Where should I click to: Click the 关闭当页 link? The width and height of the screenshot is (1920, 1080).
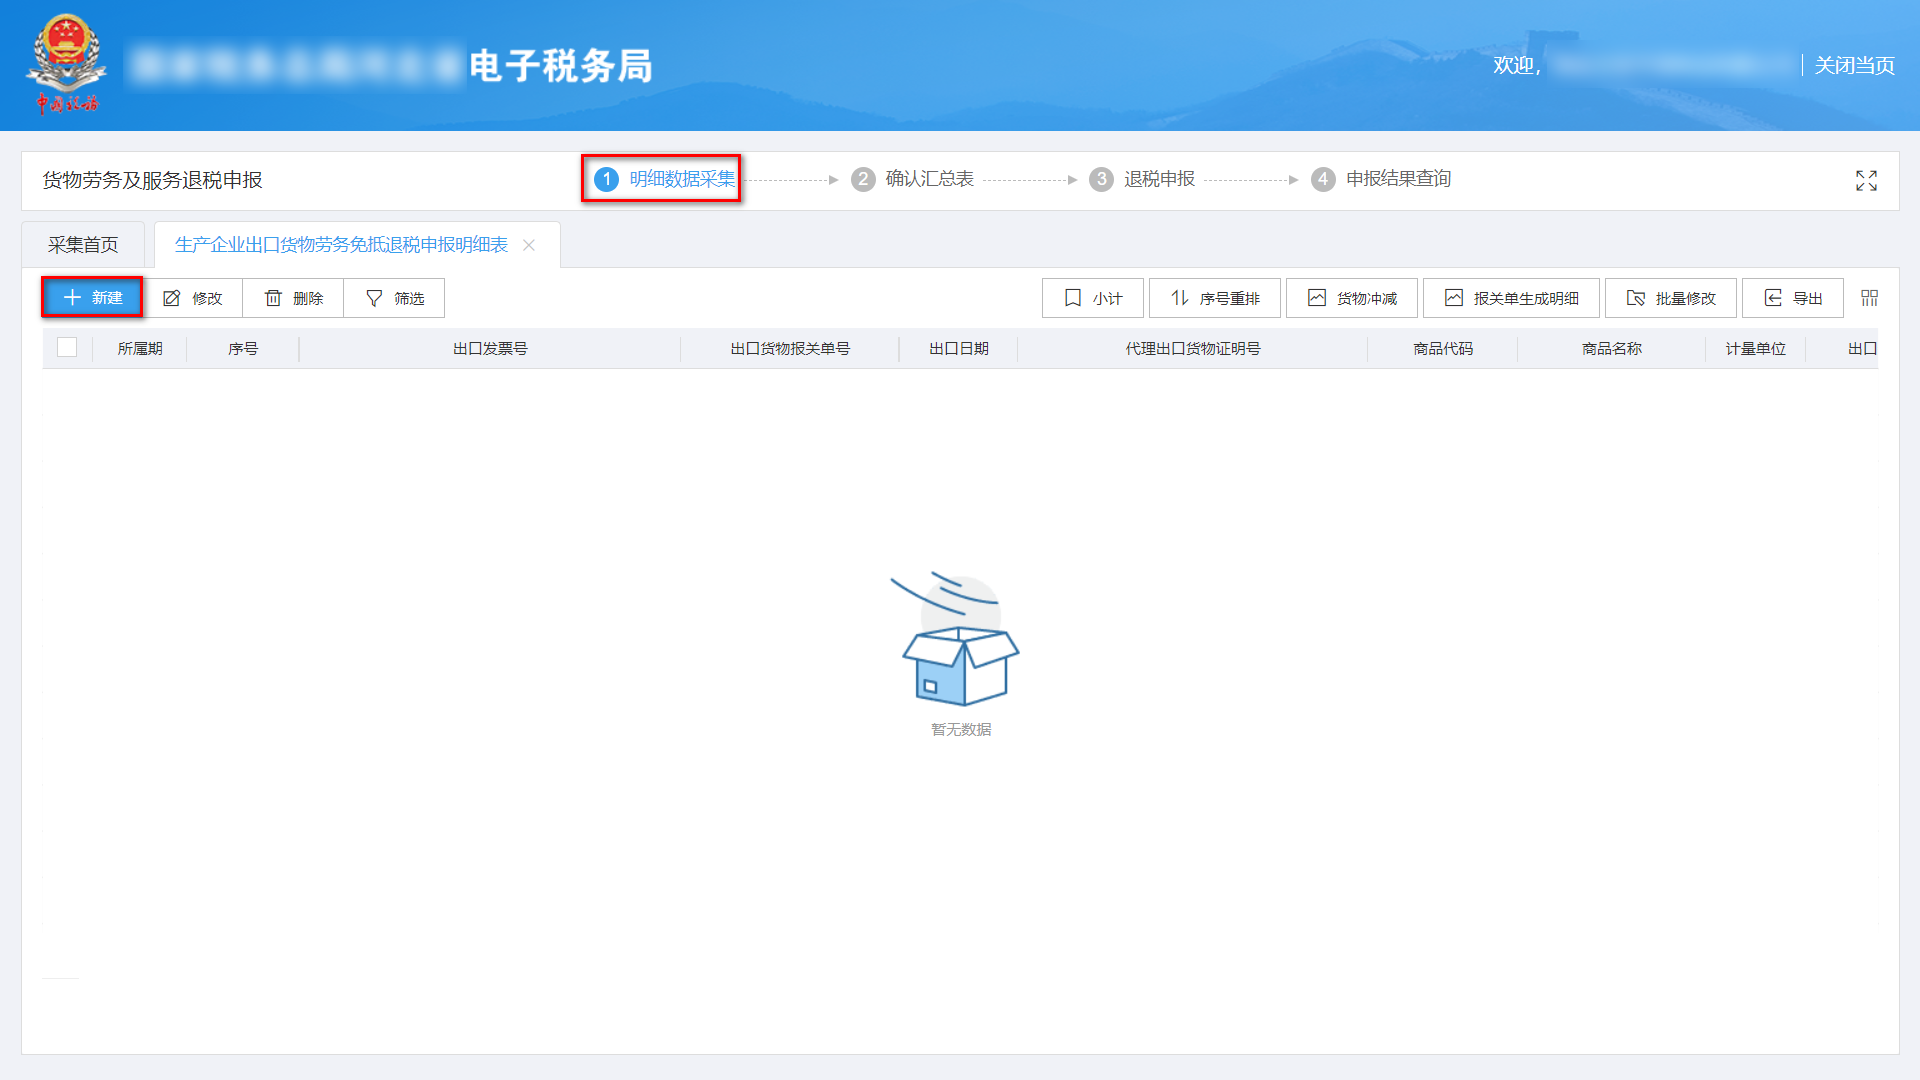click(x=1854, y=65)
